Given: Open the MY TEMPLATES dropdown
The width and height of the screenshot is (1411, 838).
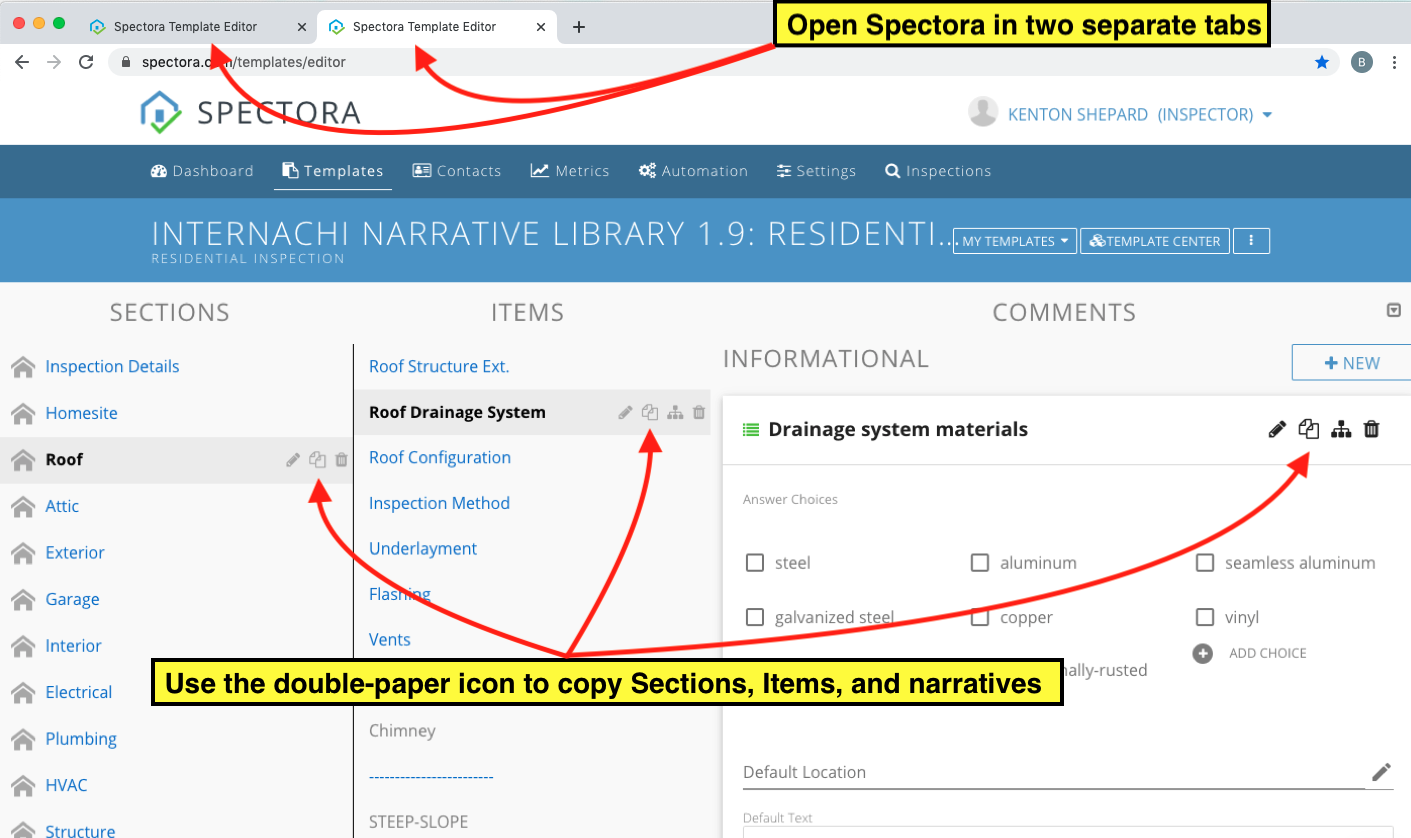Looking at the screenshot, I should click(1015, 241).
